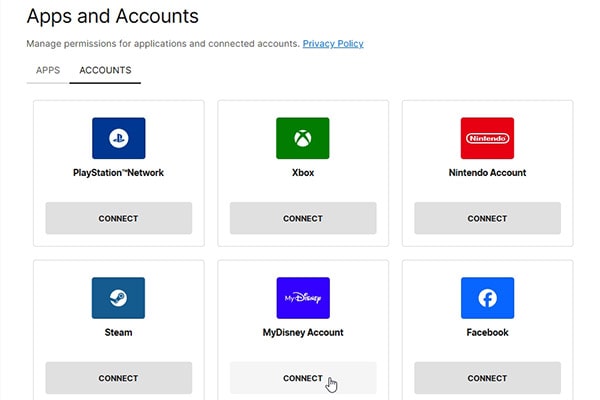Click the 'Manage permissions for applications' description text

(163, 44)
